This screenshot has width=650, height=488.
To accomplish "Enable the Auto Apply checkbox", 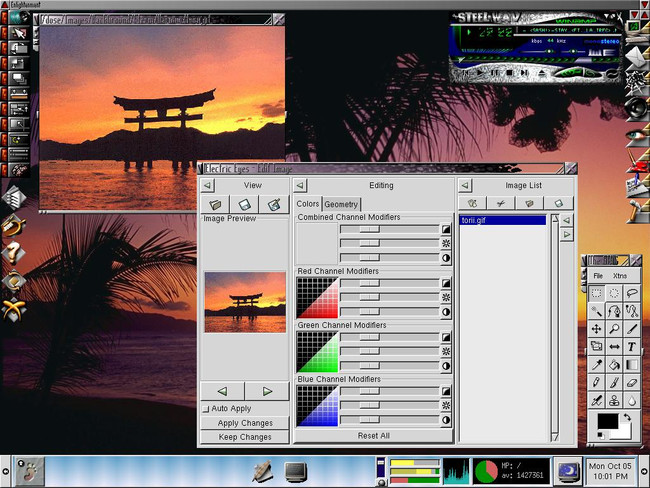I will point(206,409).
